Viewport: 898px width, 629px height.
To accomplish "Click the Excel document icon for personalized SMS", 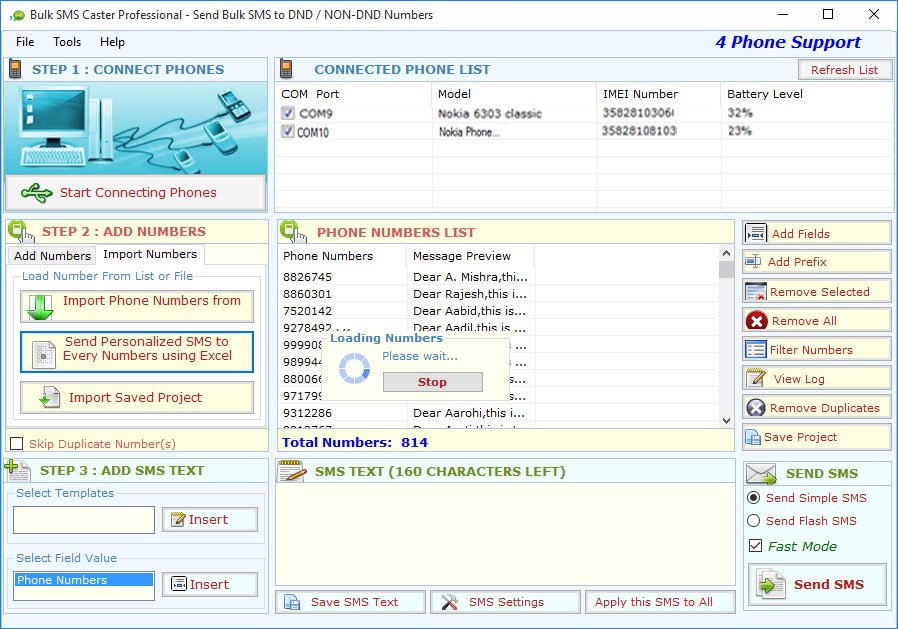I will pyautogui.click(x=44, y=355).
